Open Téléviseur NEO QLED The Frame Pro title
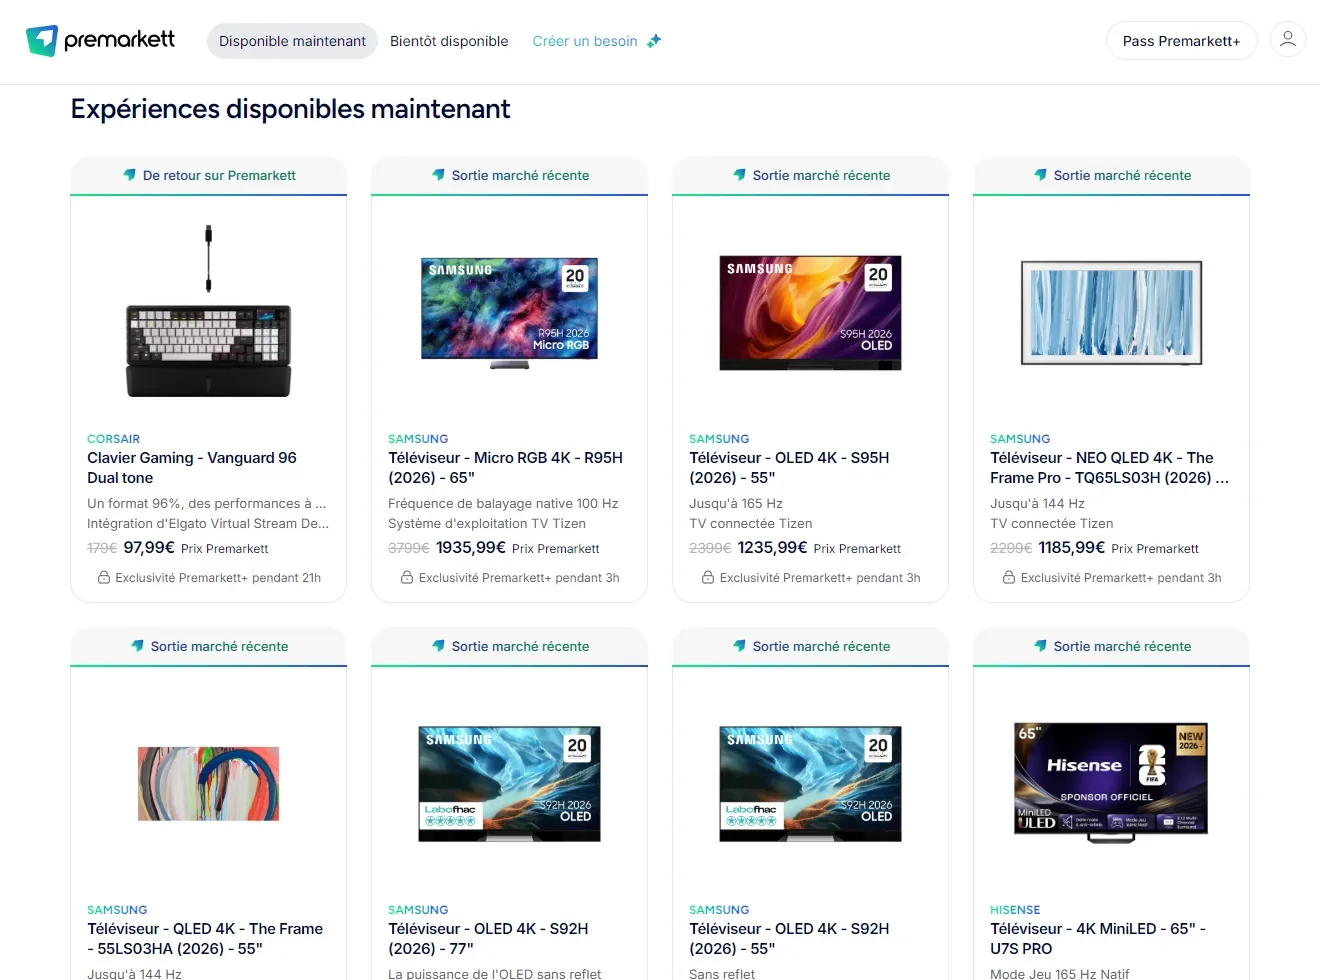1320x980 pixels. (1109, 468)
